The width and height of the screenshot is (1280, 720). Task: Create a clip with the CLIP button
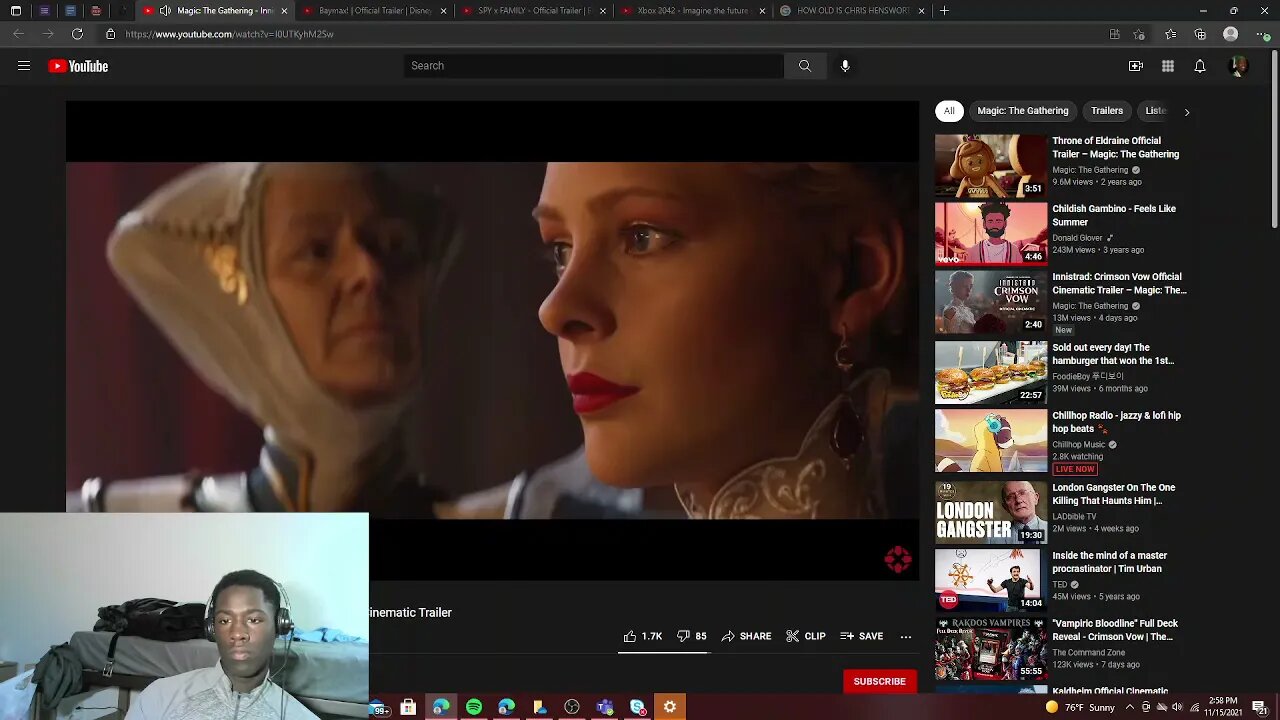tap(806, 636)
